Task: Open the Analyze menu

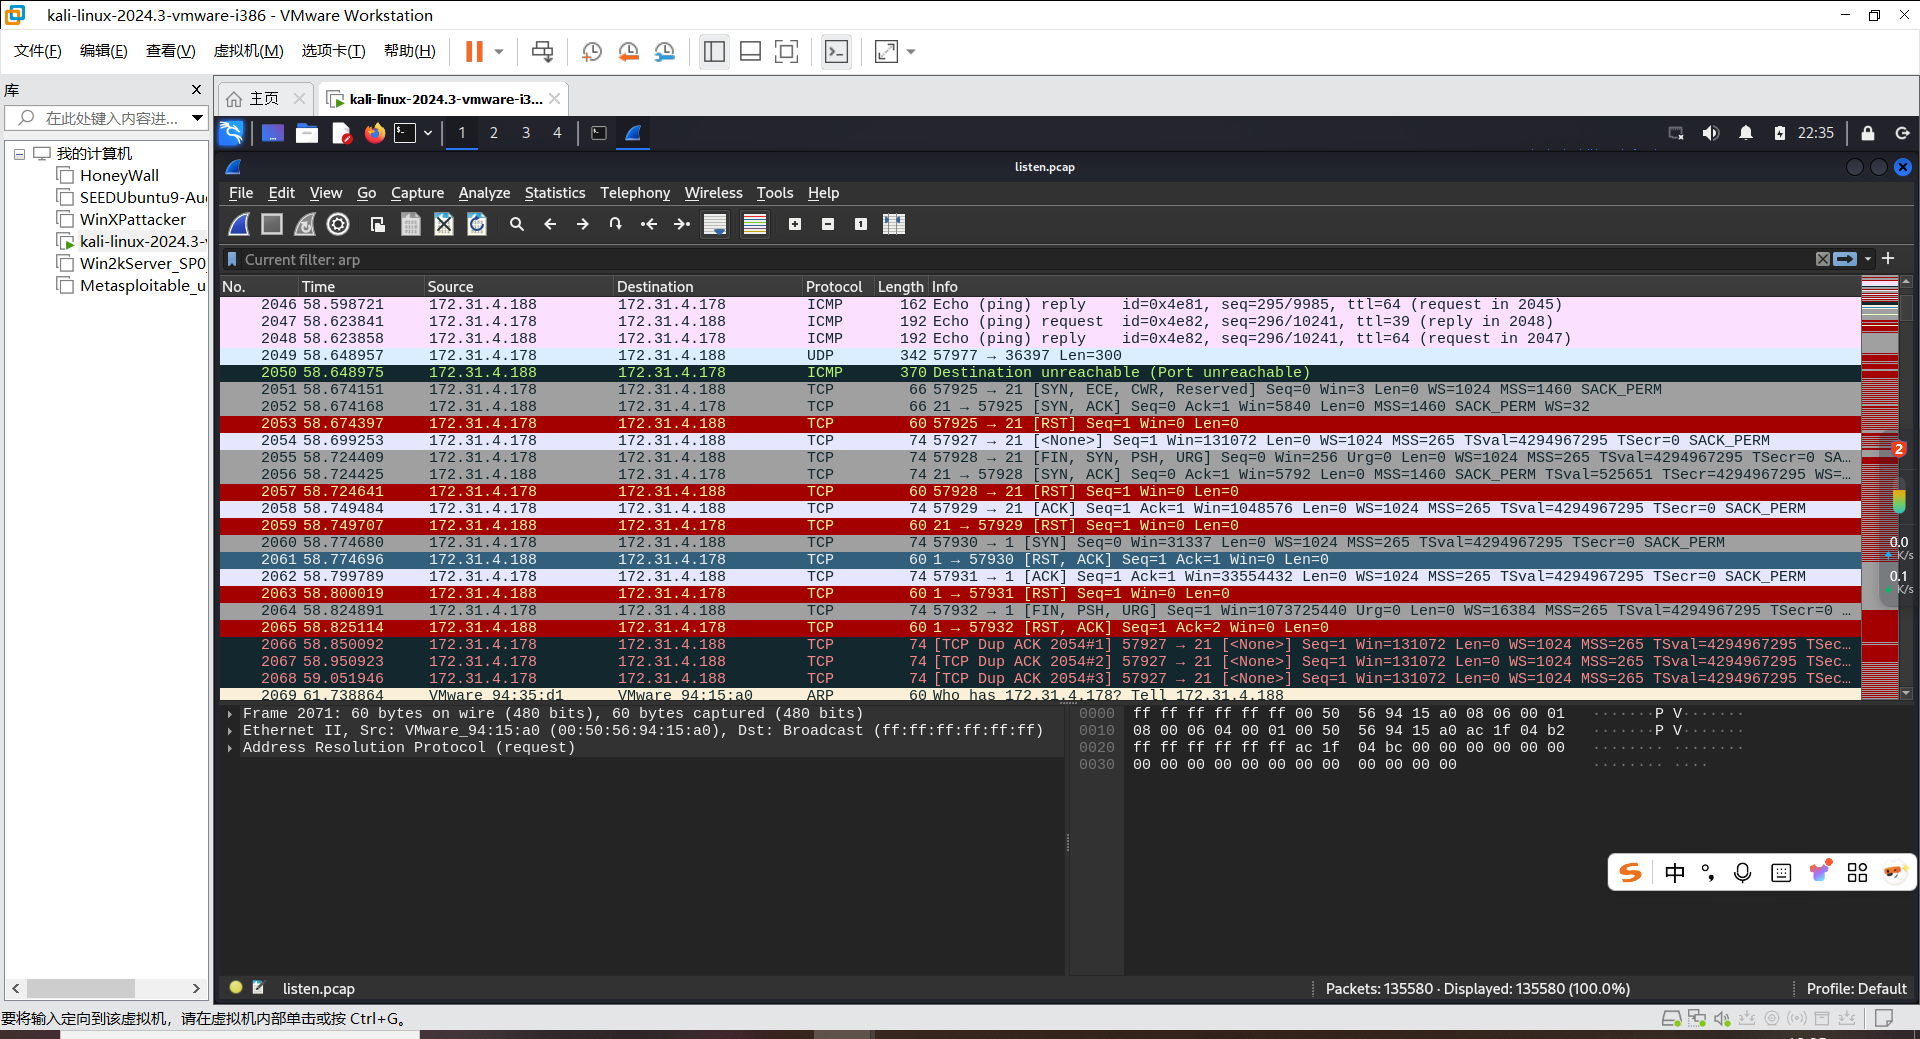Action: [x=484, y=193]
